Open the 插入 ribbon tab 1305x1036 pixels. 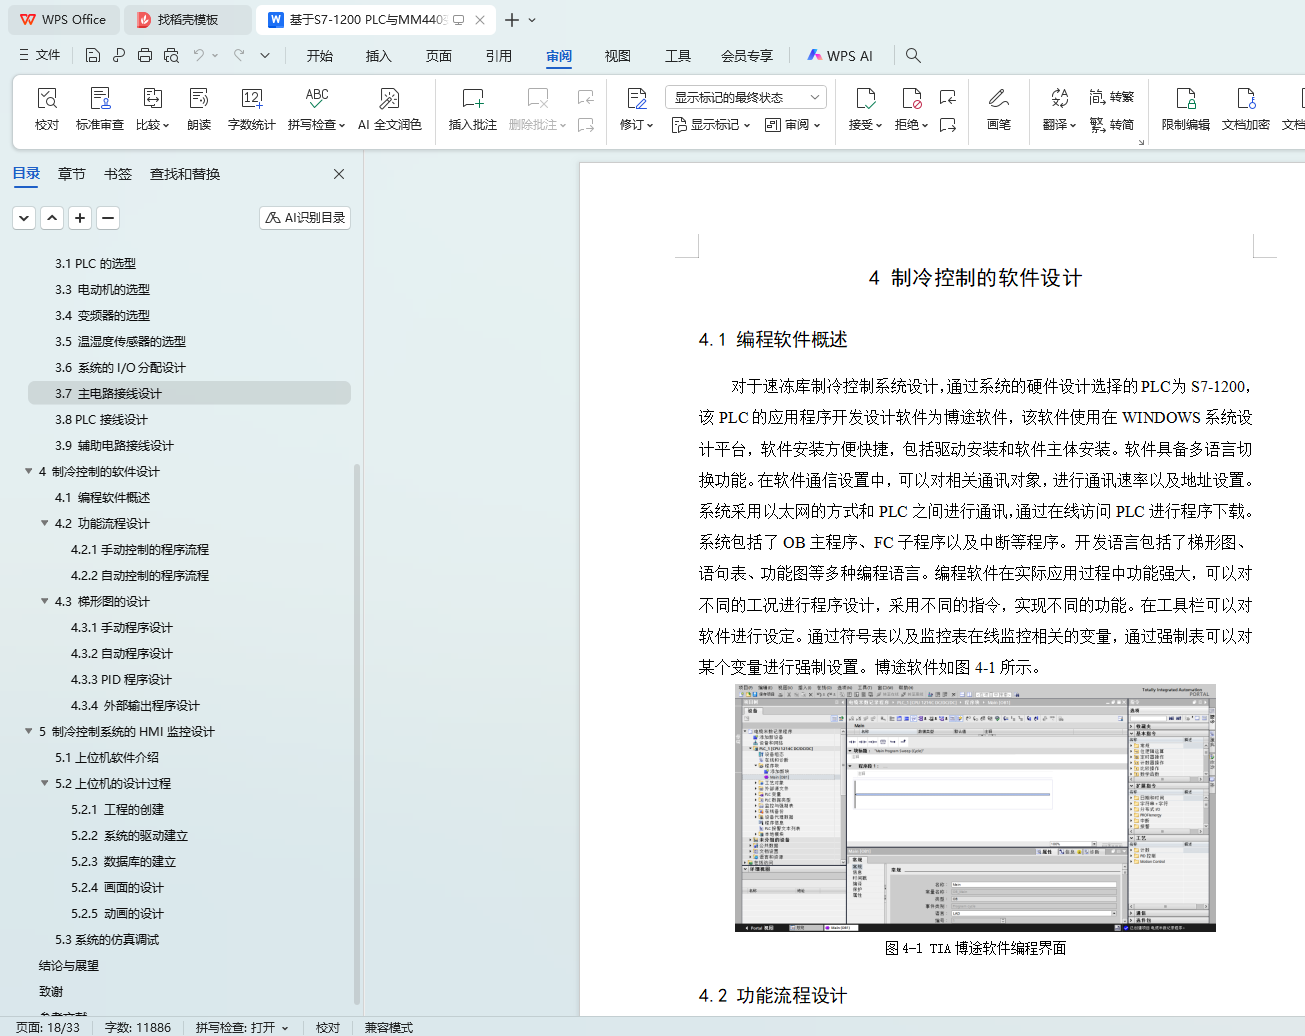coord(379,56)
